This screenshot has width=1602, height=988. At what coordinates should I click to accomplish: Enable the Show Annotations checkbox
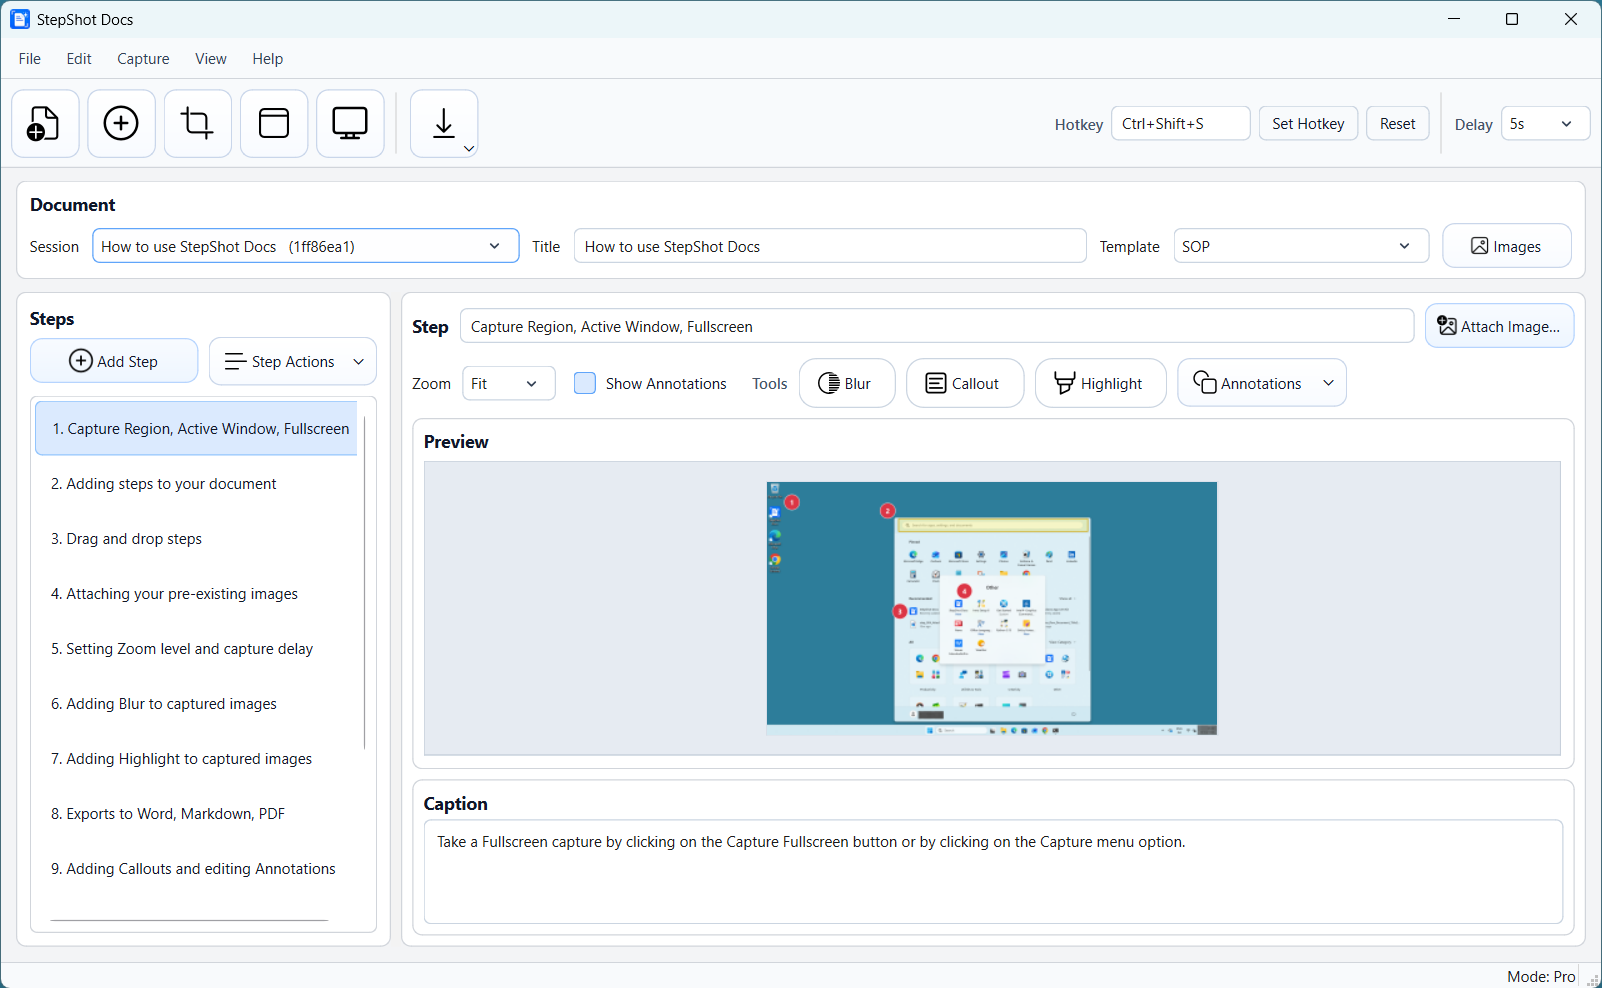pyautogui.click(x=585, y=383)
